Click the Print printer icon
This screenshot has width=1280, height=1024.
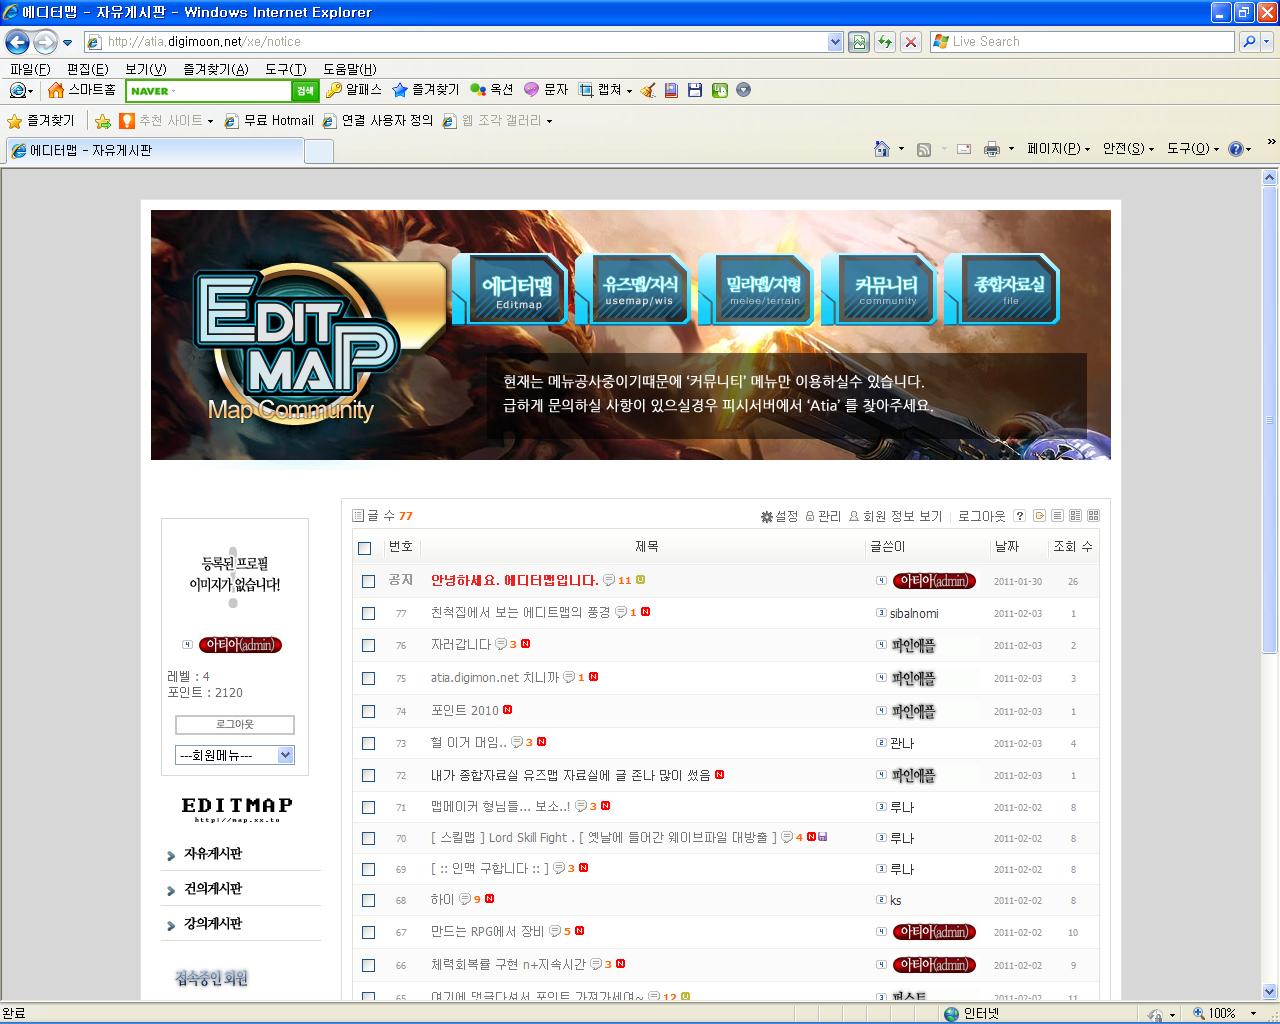(992, 149)
